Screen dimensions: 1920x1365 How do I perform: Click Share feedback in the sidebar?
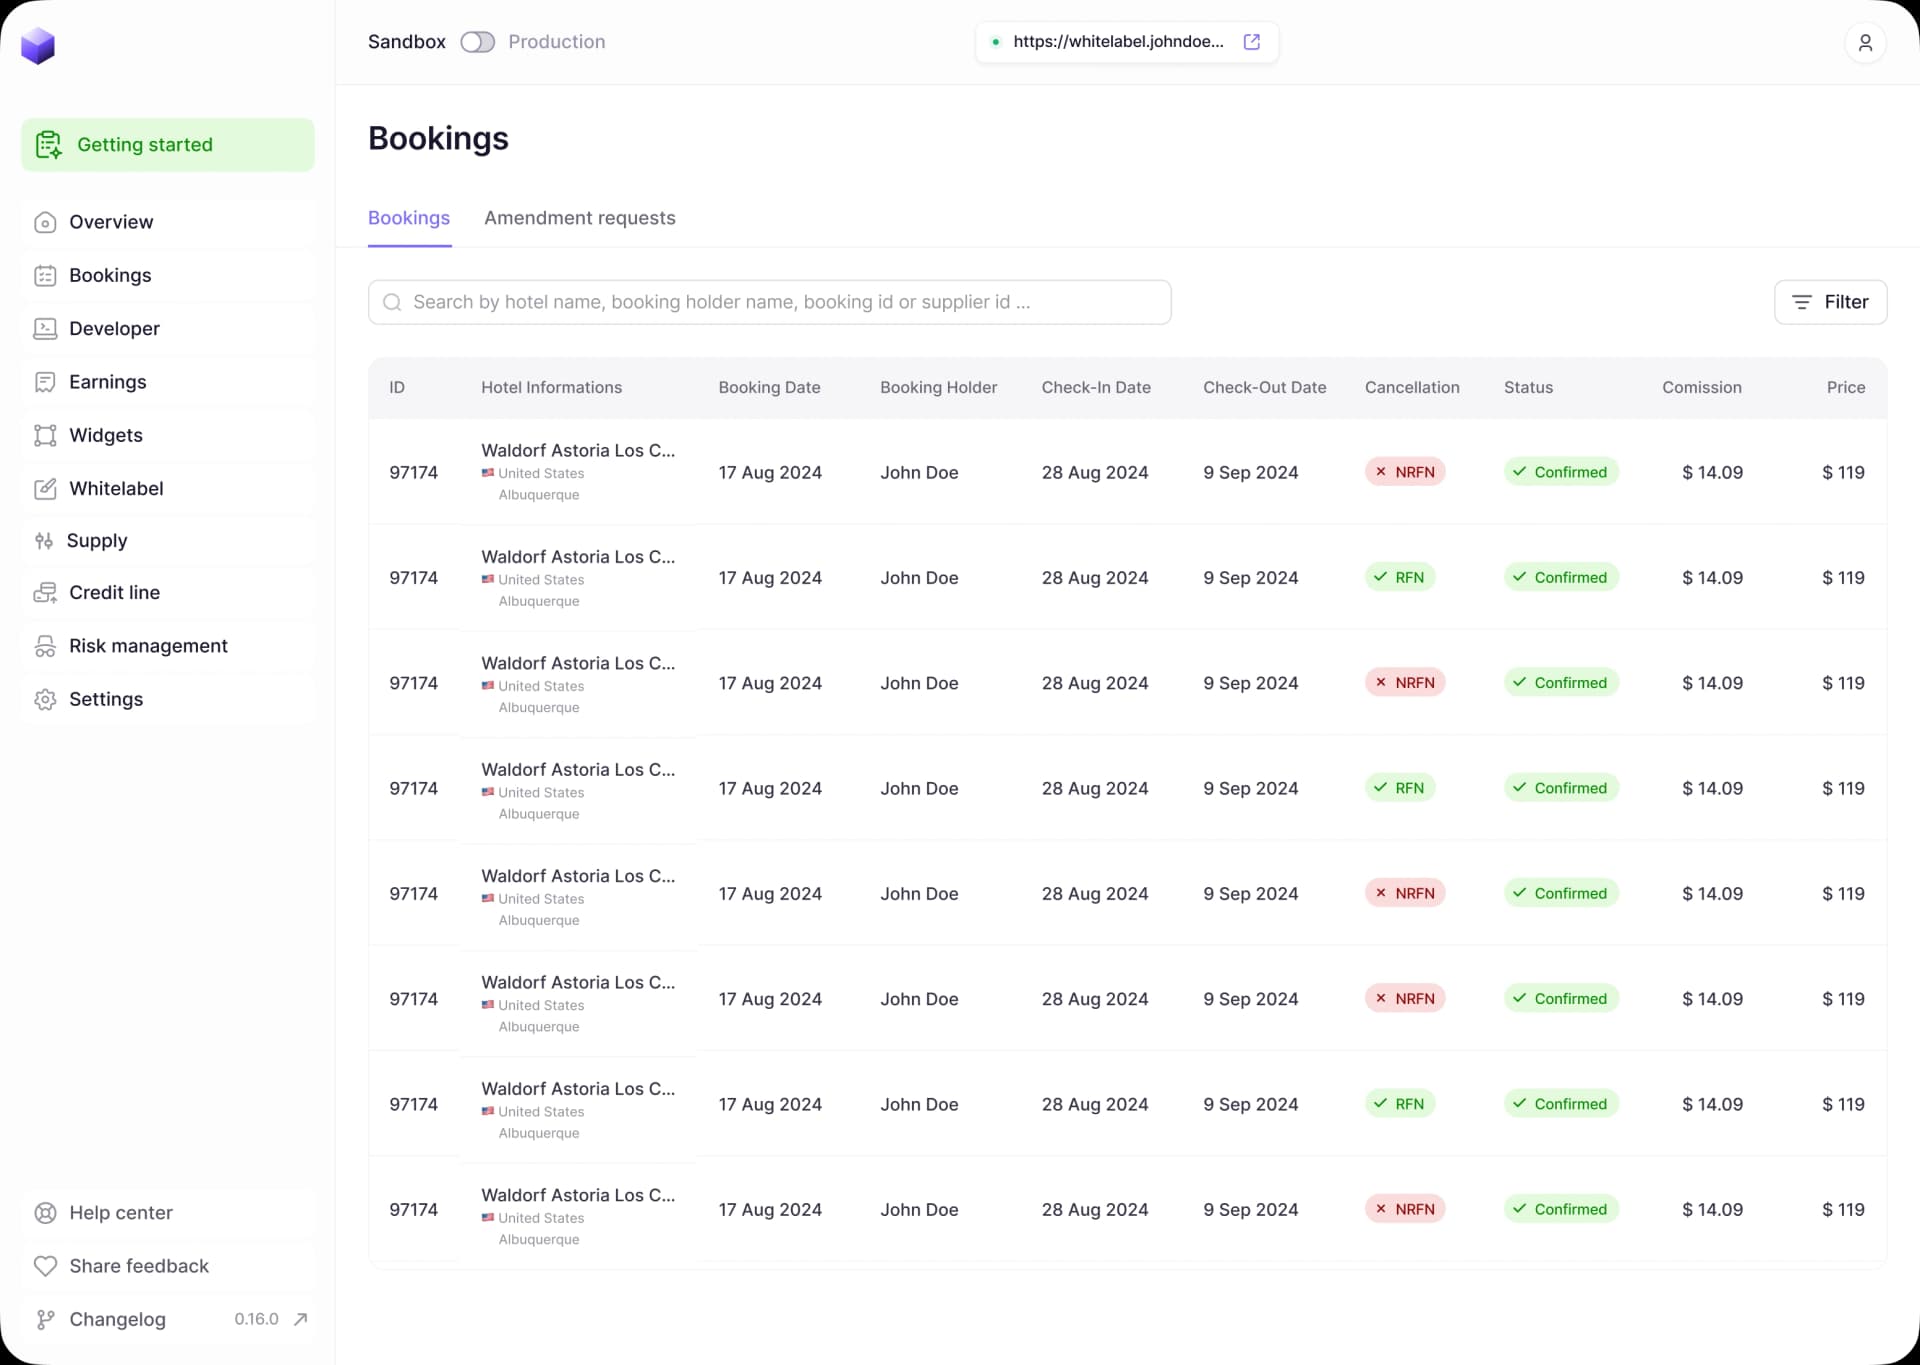point(138,1265)
